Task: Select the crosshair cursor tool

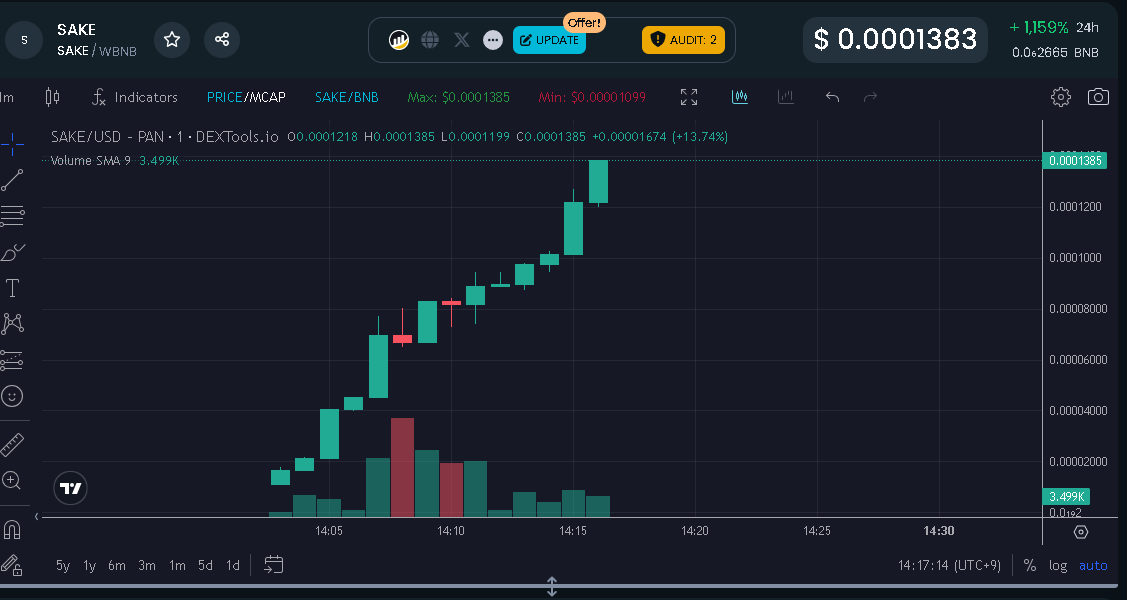Action: (12, 144)
